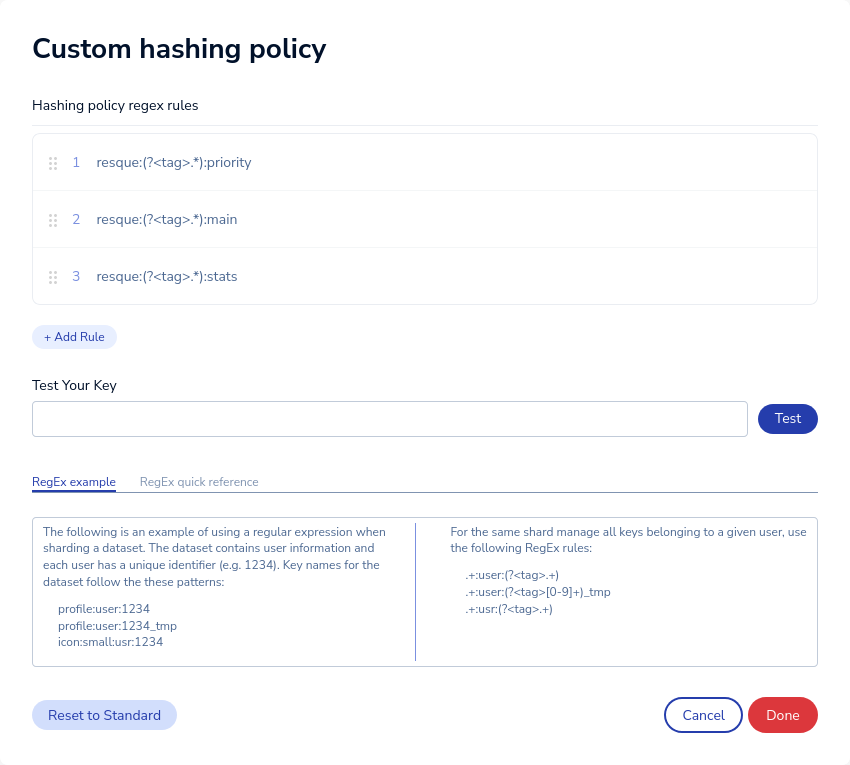Click the example regex .+:usr:(?<tag>.+)
The height and width of the screenshot is (765, 850).
[x=508, y=609]
